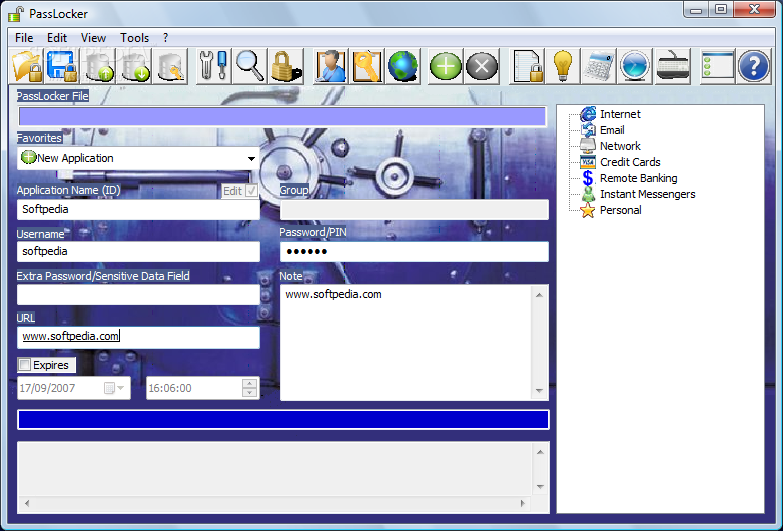Expand the Favorites New Application dropdown
The image size is (783, 531).
[x=251, y=158]
